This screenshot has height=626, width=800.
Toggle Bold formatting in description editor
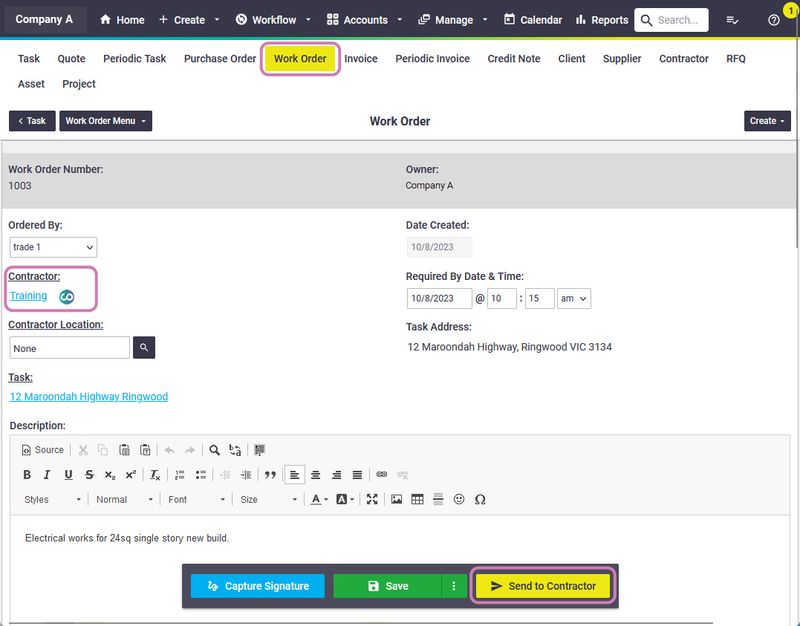[x=27, y=474]
